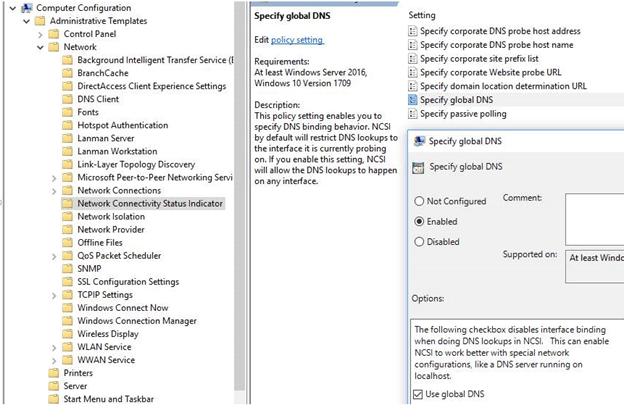
Task: Click the Wireless Display folder icon
Action: click(67, 334)
